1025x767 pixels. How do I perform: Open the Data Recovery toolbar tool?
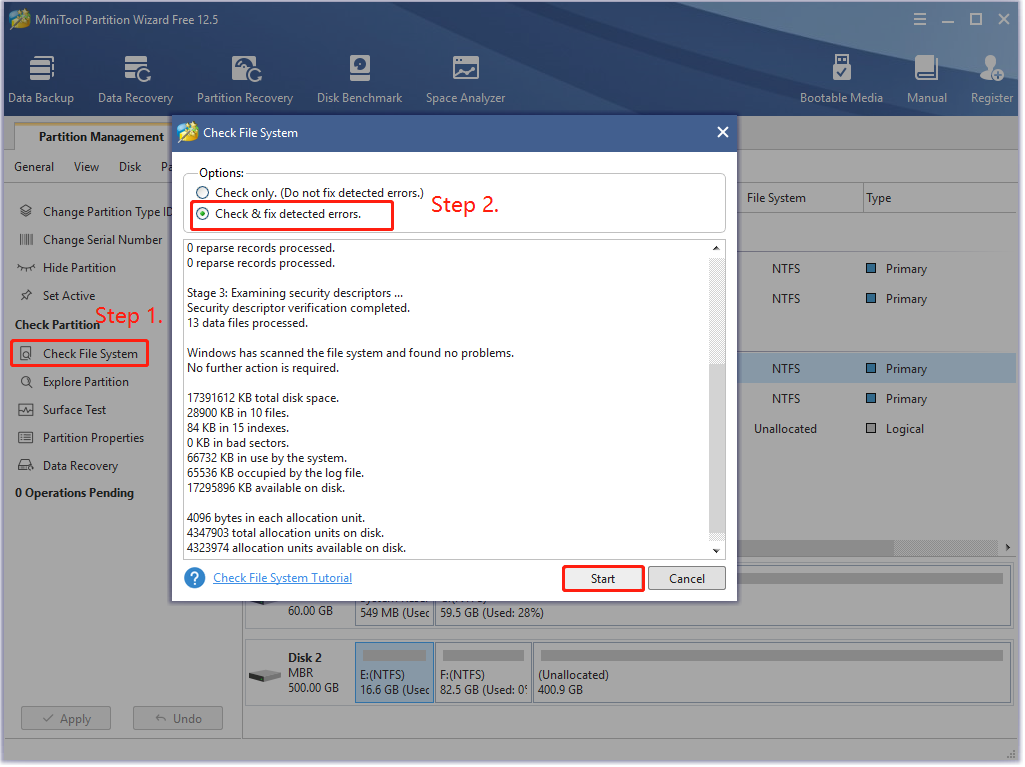coord(135,79)
